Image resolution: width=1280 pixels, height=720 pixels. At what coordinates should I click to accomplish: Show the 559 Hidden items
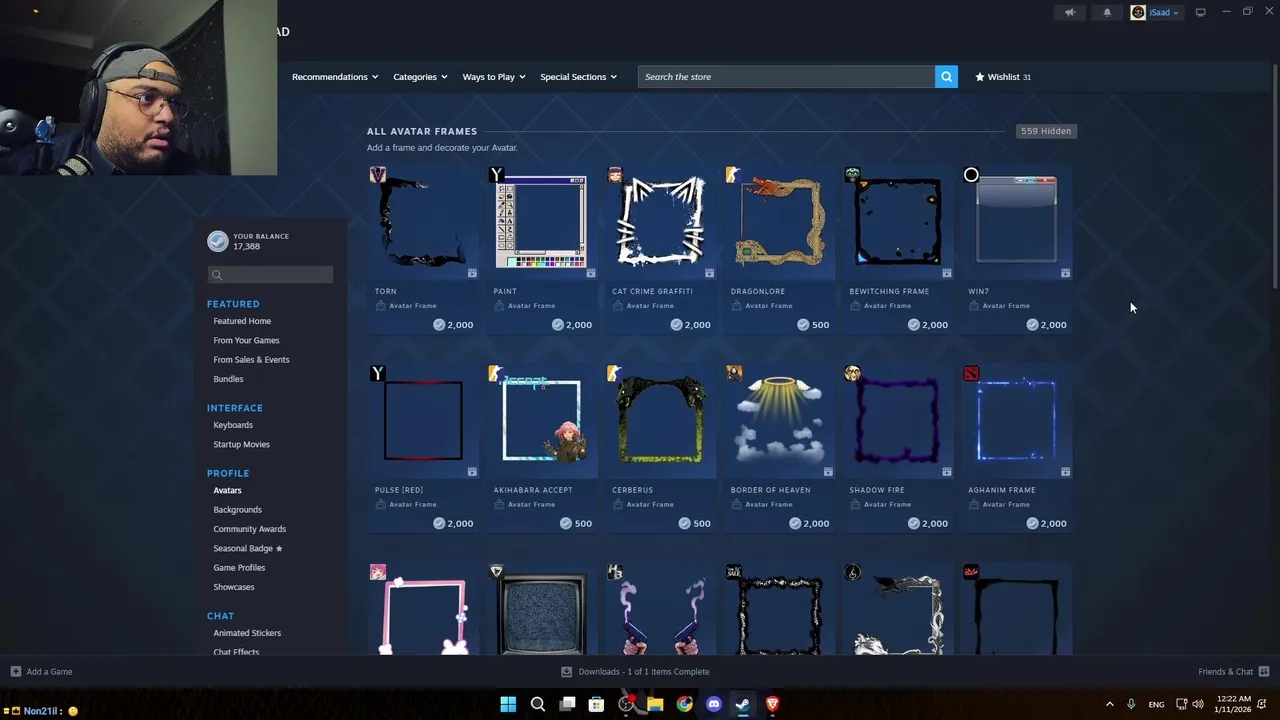tap(1046, 131)
